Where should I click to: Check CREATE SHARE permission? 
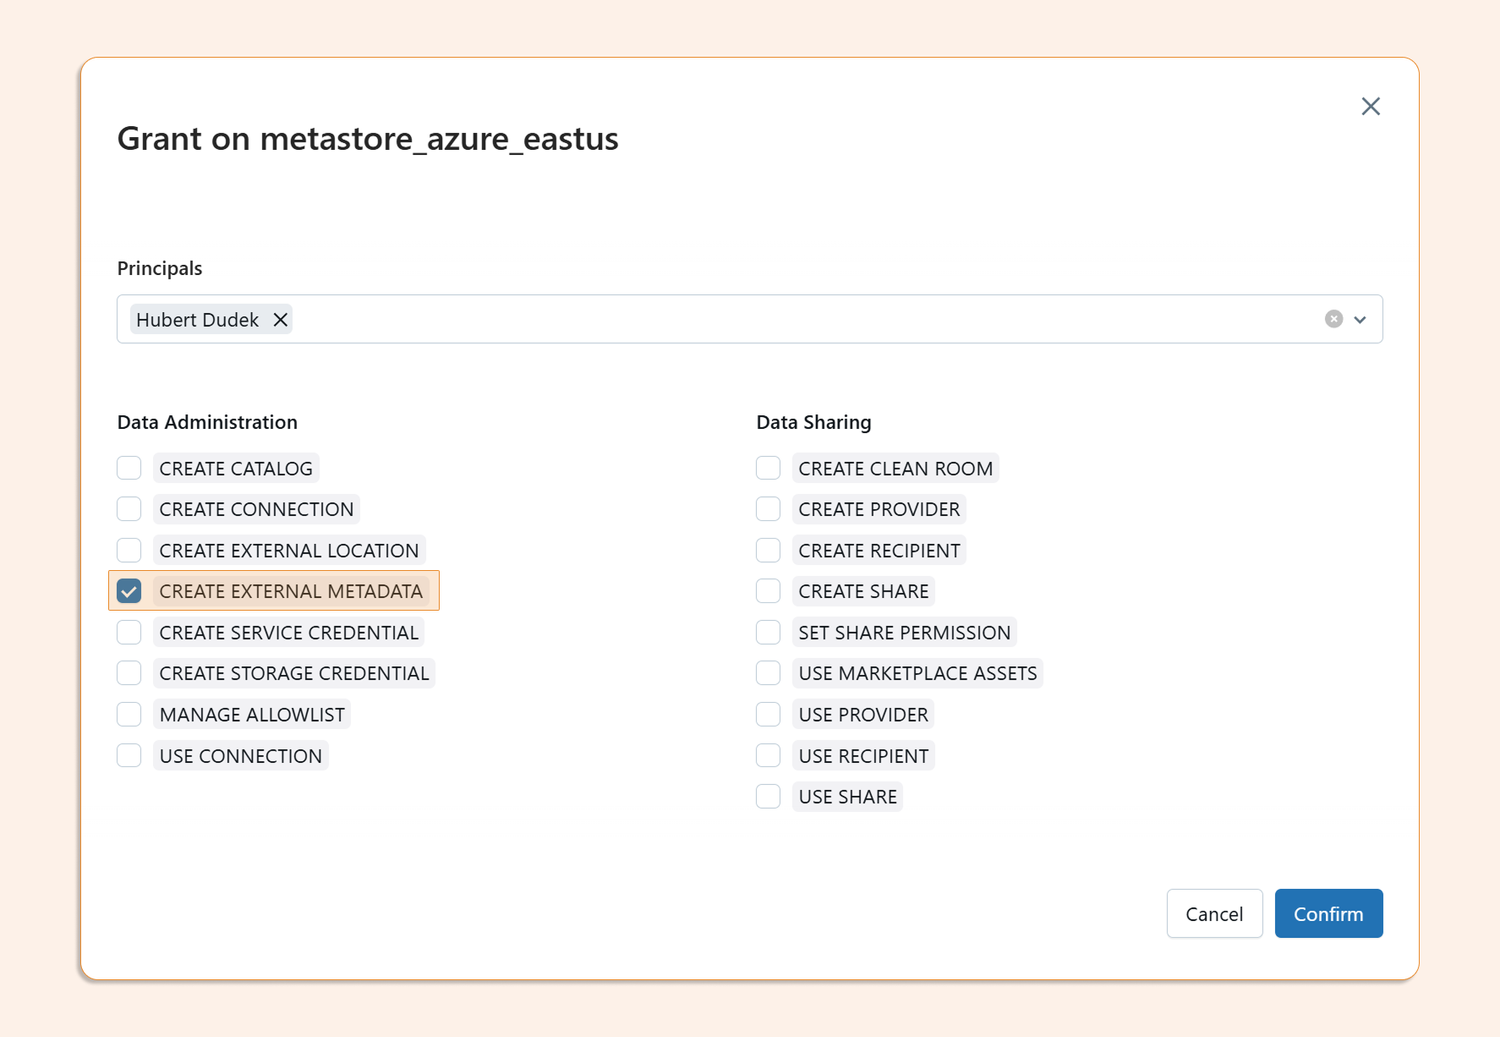768,591
